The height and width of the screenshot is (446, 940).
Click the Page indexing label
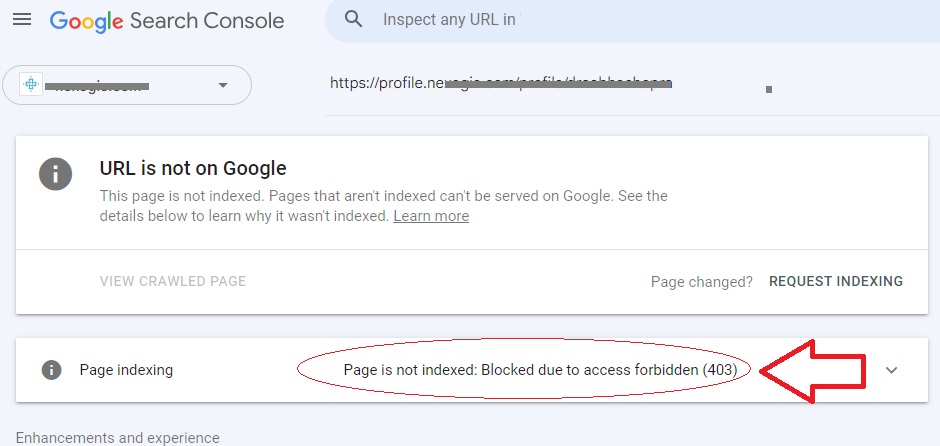[x=126, y=370]
